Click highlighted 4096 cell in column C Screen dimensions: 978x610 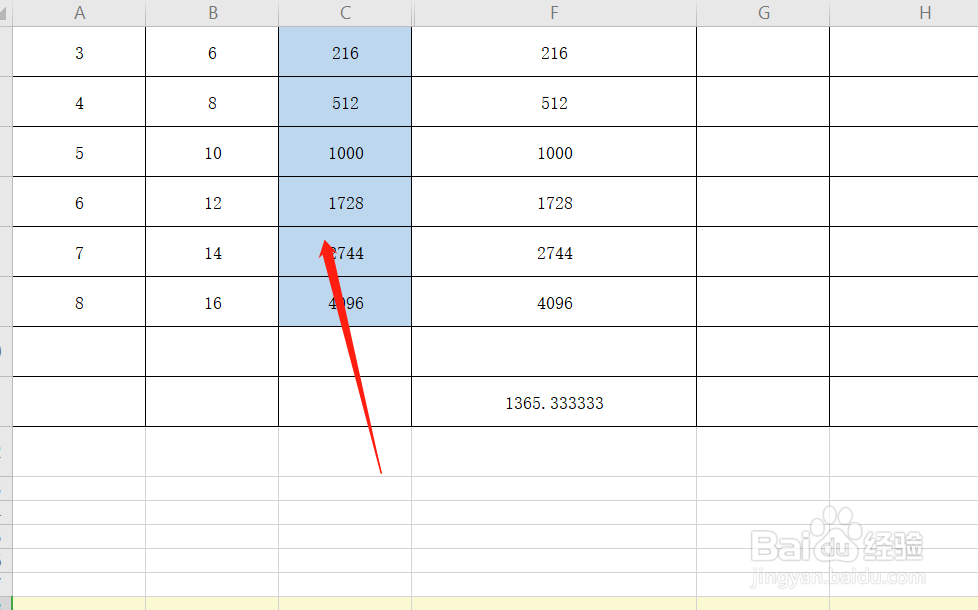345,302
